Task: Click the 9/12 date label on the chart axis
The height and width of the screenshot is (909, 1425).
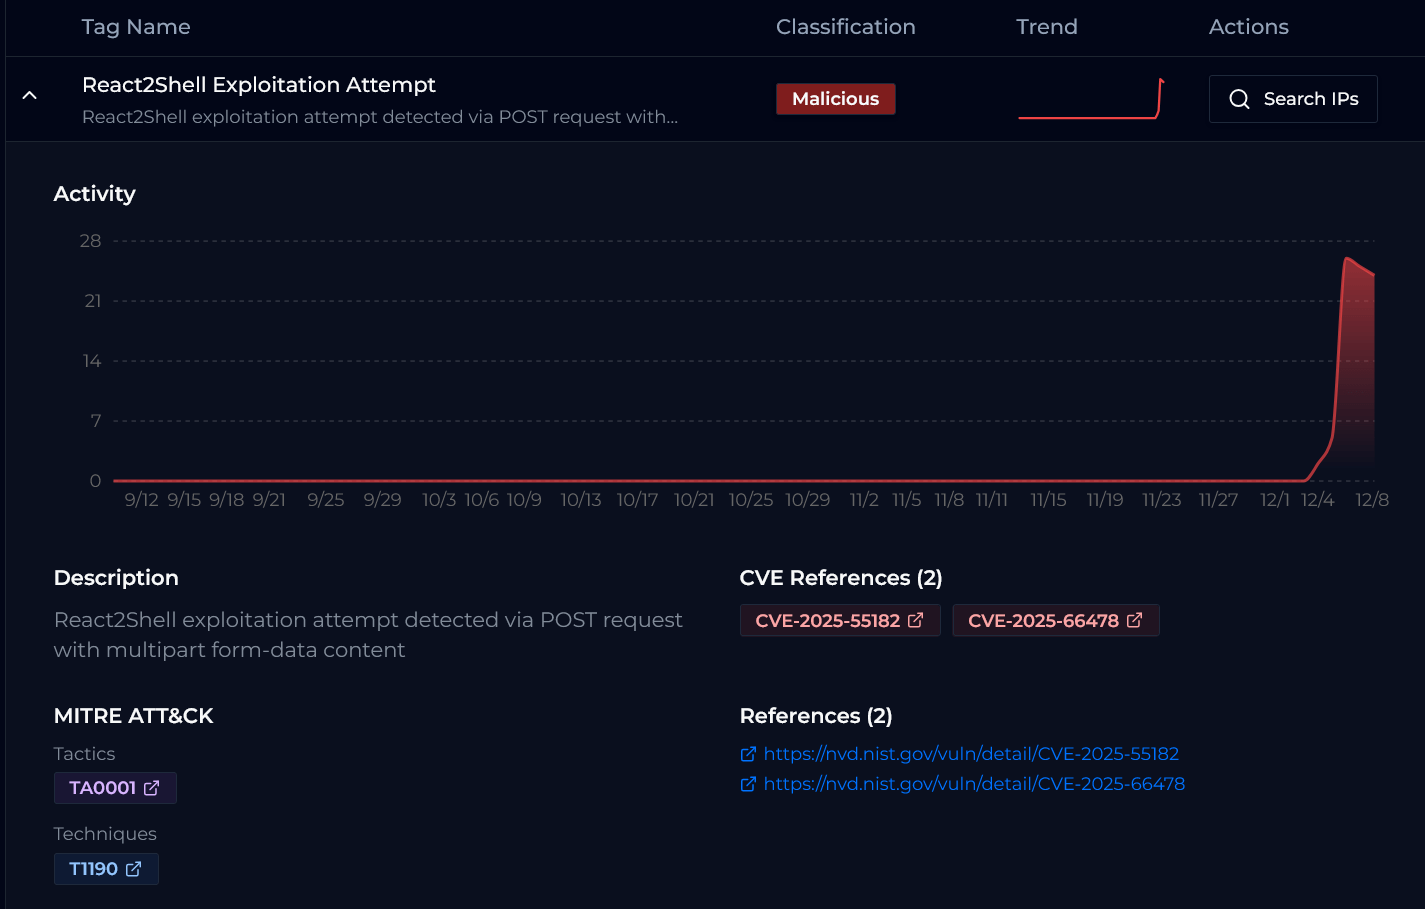Action: [x=142, y=499]
